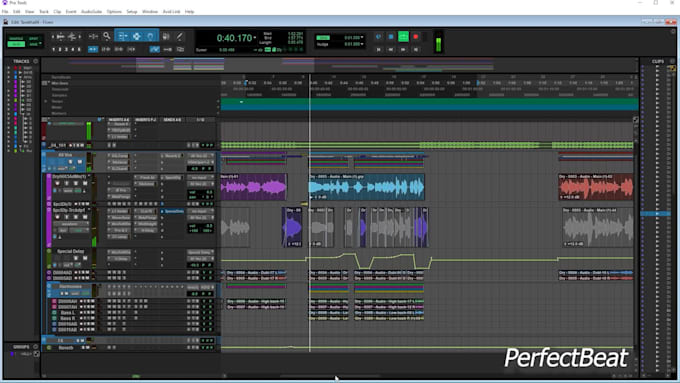
Task: Click the Rewind transport button
Action: [391, 50]
